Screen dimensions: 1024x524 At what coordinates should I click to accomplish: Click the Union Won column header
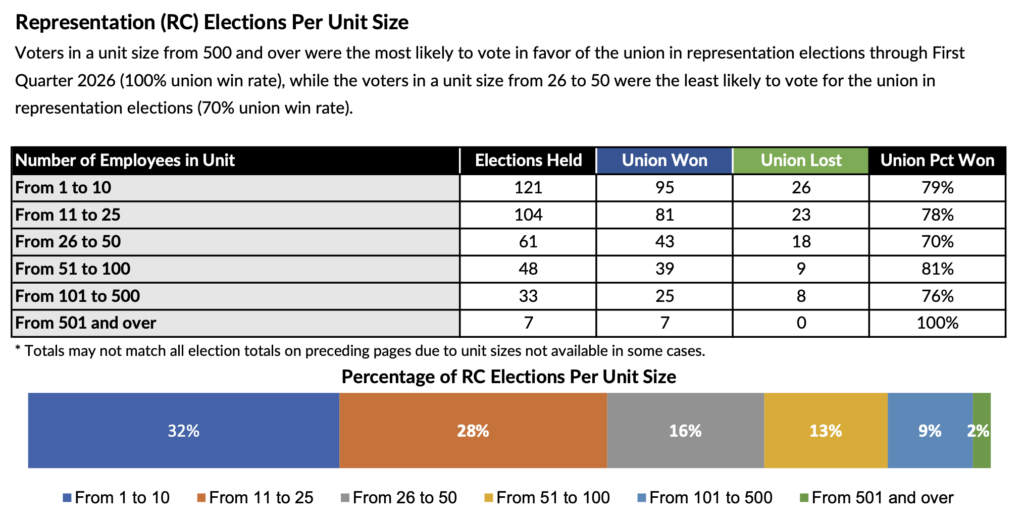point(664,160)
